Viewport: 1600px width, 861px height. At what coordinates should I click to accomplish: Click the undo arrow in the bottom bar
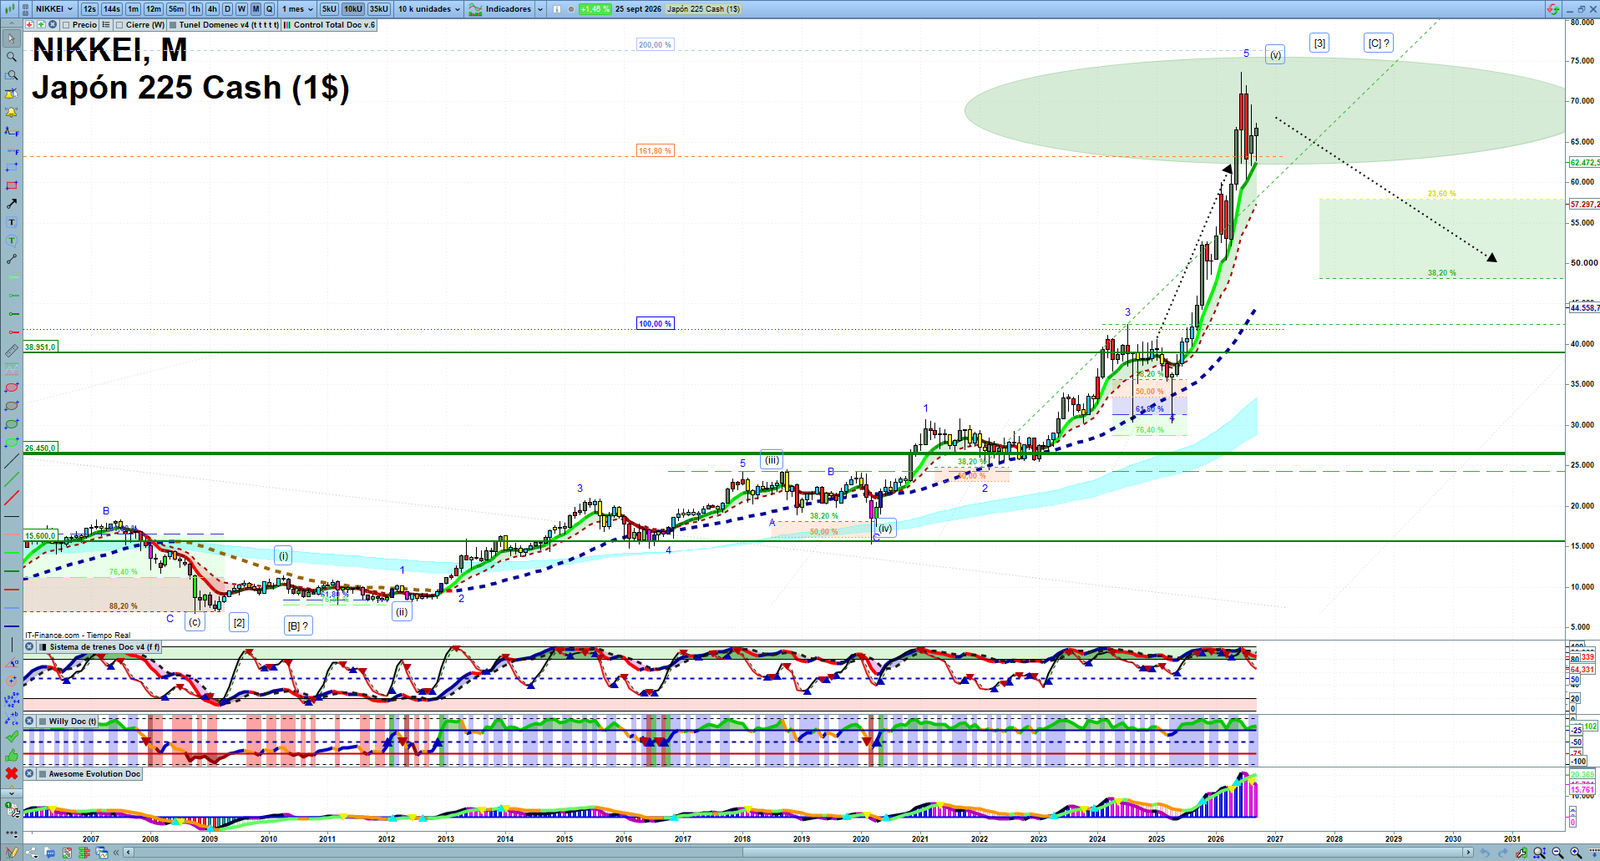click(1485, 852)
